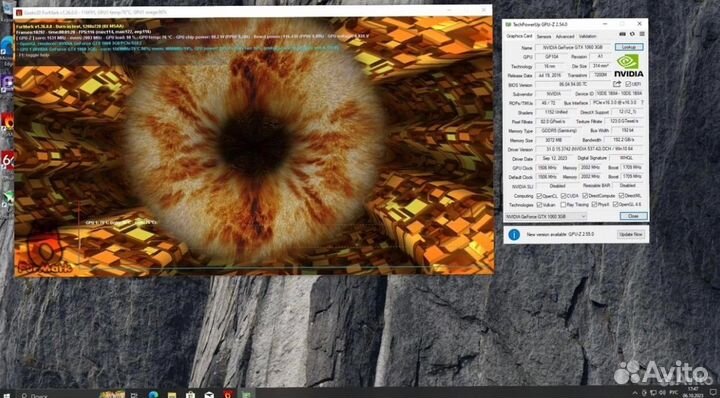Open the Task View taskbar button
The width and height of the screenshot is (720, 398).
pos(134,394)
